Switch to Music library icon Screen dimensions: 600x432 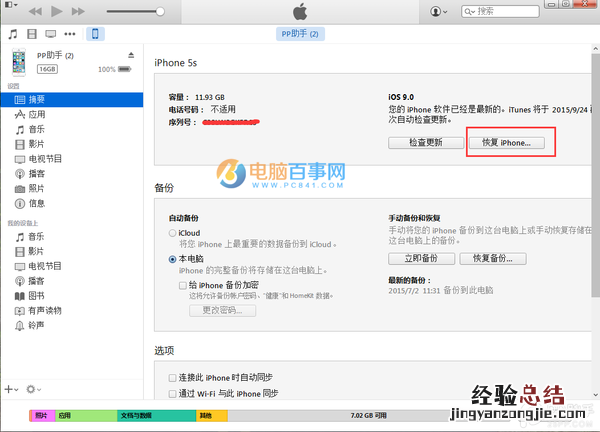click(x=13, y=34)
